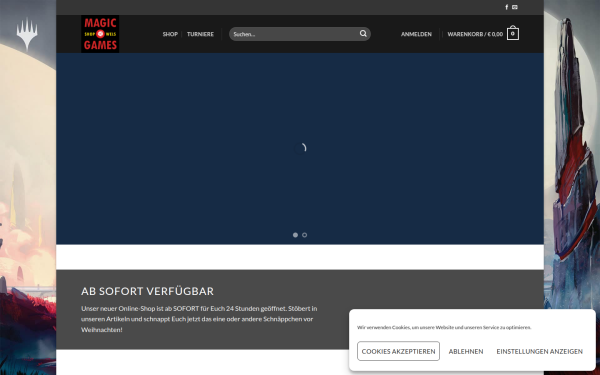600x375 pixels.
Task: Click the Magic Games logo
Action: coord(100,34)
